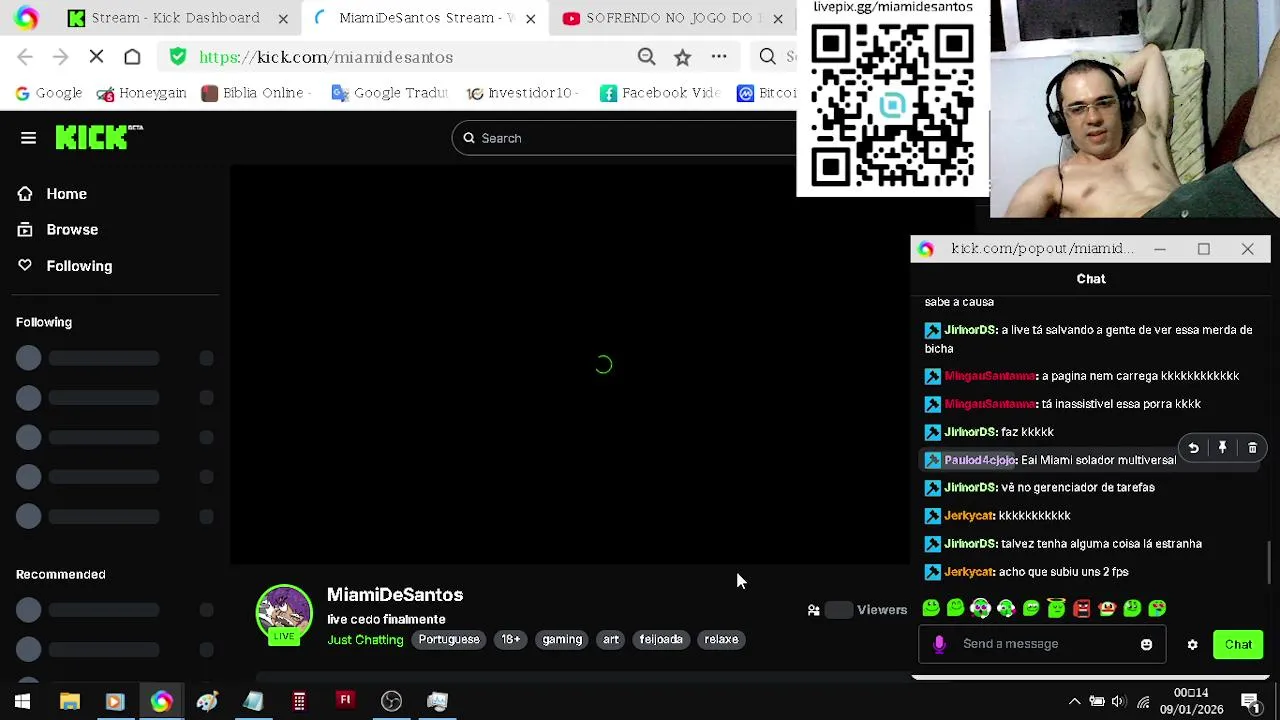Open the Kick hamburger sidebar menu
The width and height of the screenshot is (1280, 720).
(x=28, y=138)
